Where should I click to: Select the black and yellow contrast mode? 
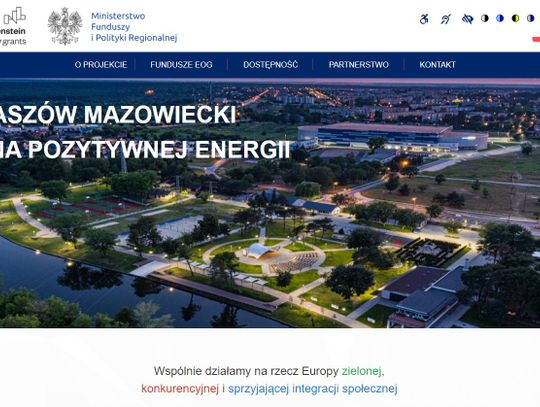515,18
